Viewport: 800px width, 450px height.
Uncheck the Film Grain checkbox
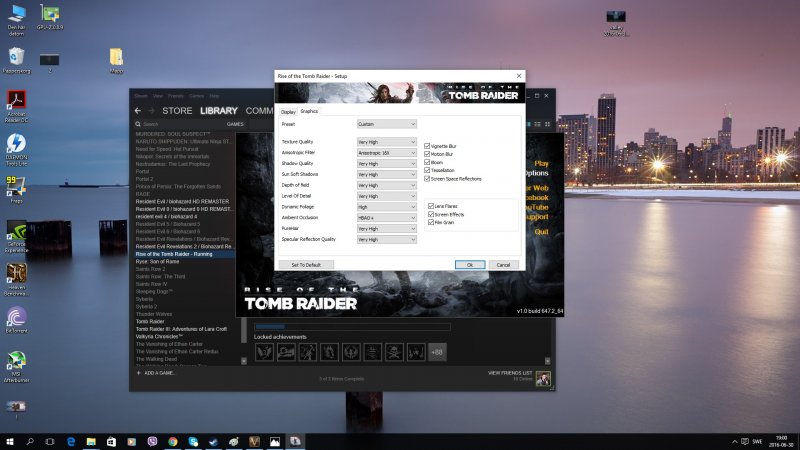431,222
